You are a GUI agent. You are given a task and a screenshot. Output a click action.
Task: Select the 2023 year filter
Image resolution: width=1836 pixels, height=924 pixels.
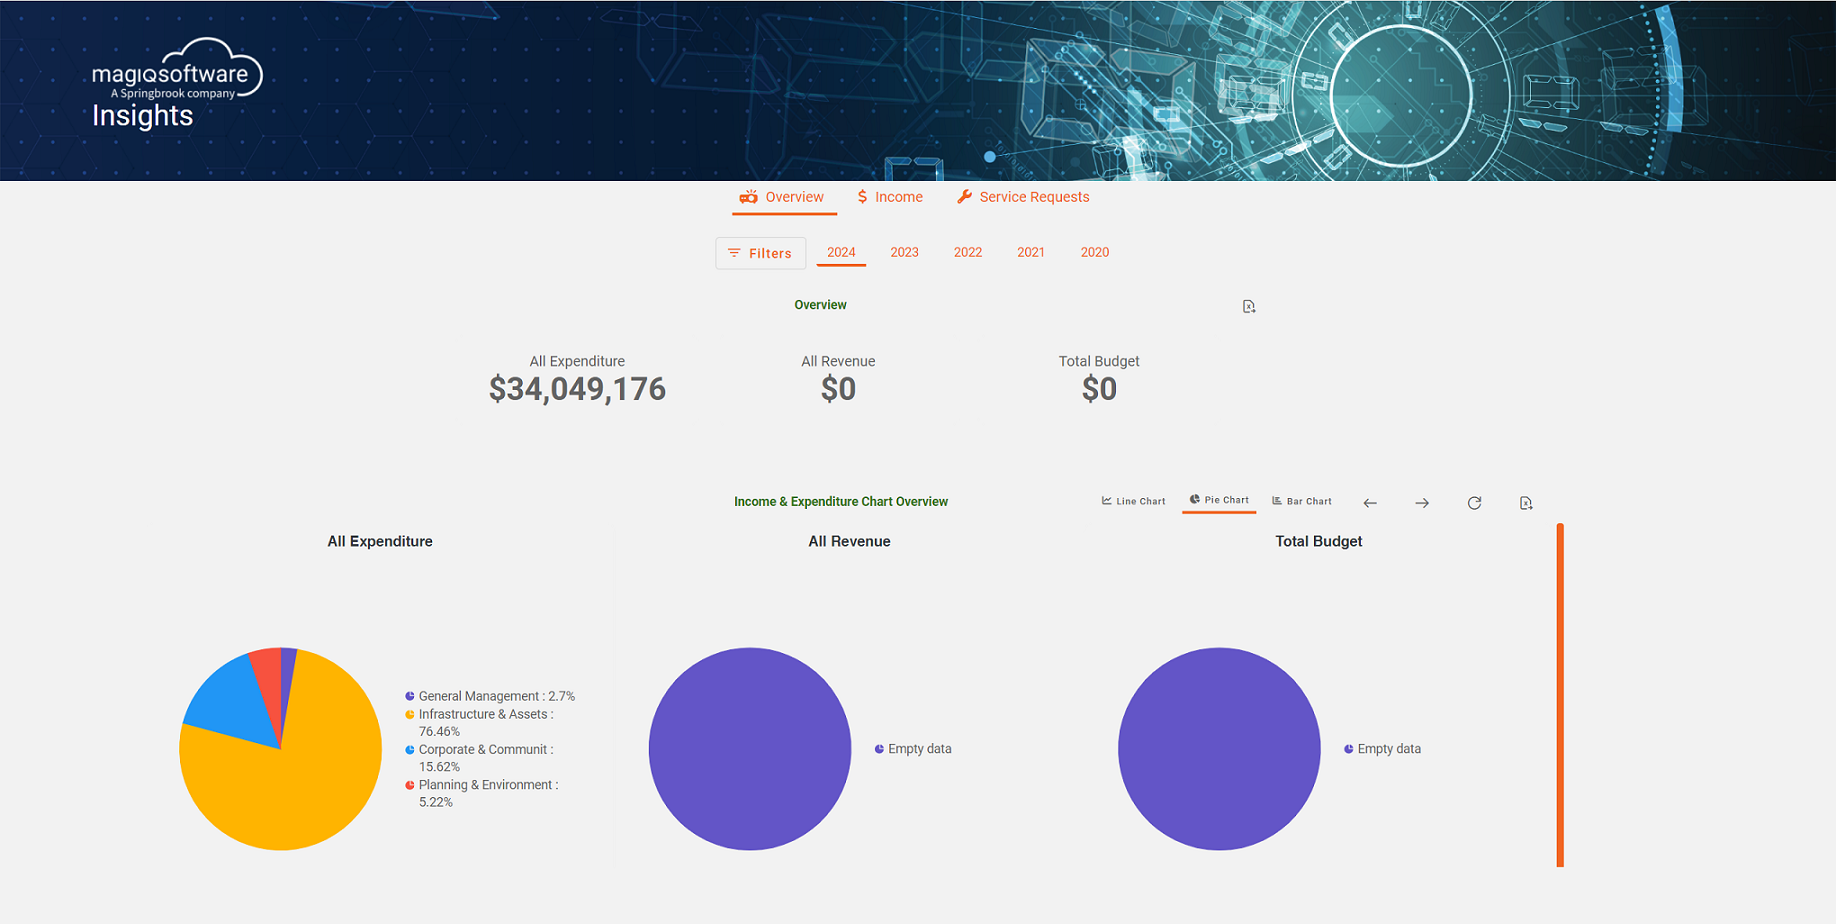[x=904, y=252]
